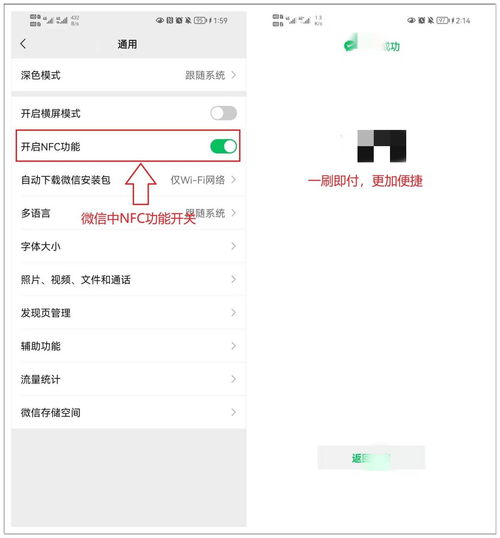500x538 pixels.
Task: Click the battery indicator in left status bar
Action: tap(200, 21)
